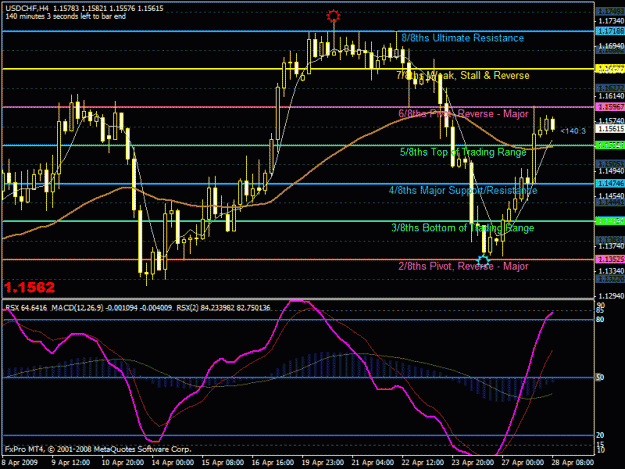Click the '19 Apr 23:00' time axis label

(322, 463)
